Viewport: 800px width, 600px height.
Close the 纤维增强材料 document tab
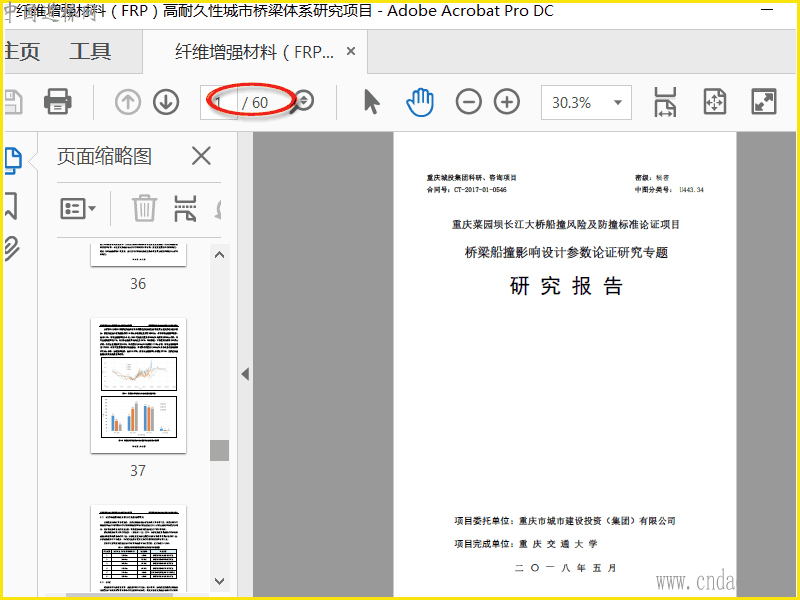point(351,51)
